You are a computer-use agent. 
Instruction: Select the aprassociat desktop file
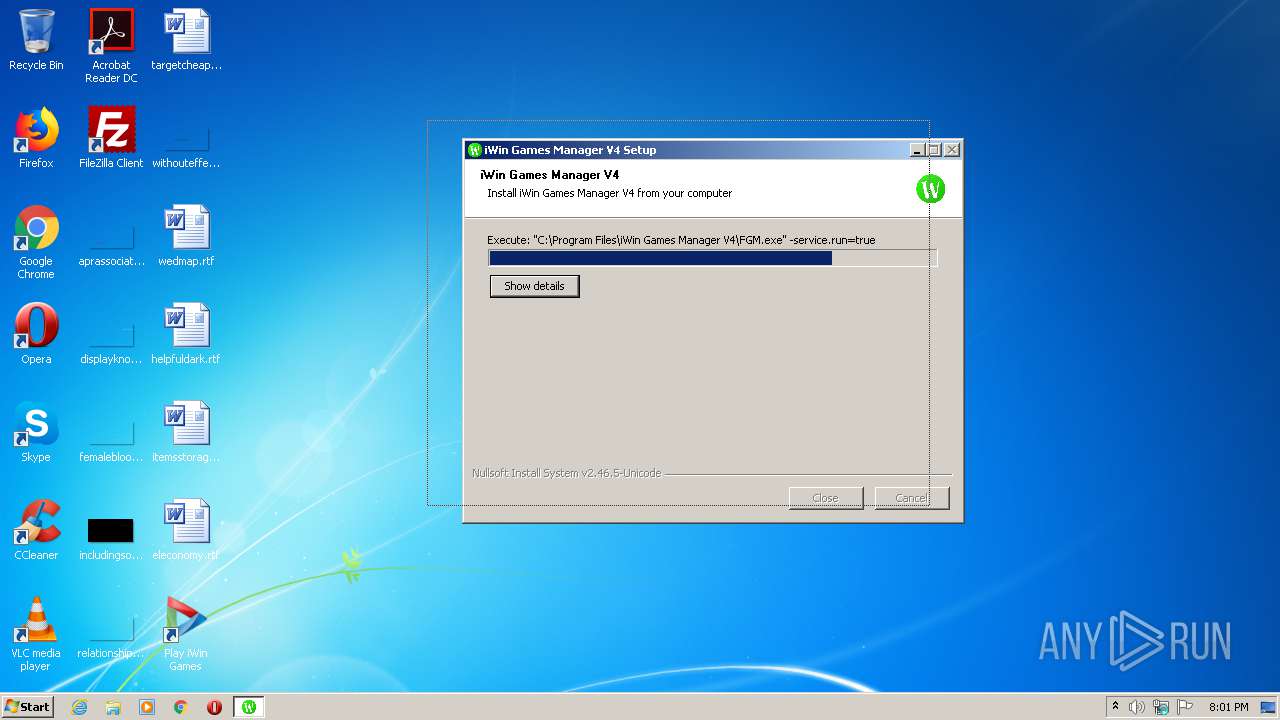[x=111, y=243]
